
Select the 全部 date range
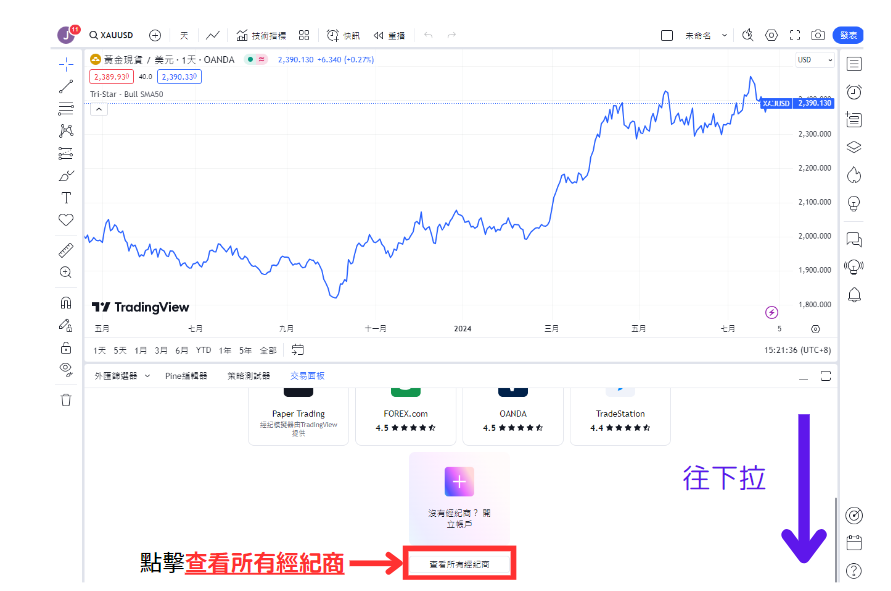click(x=268, y=351)
